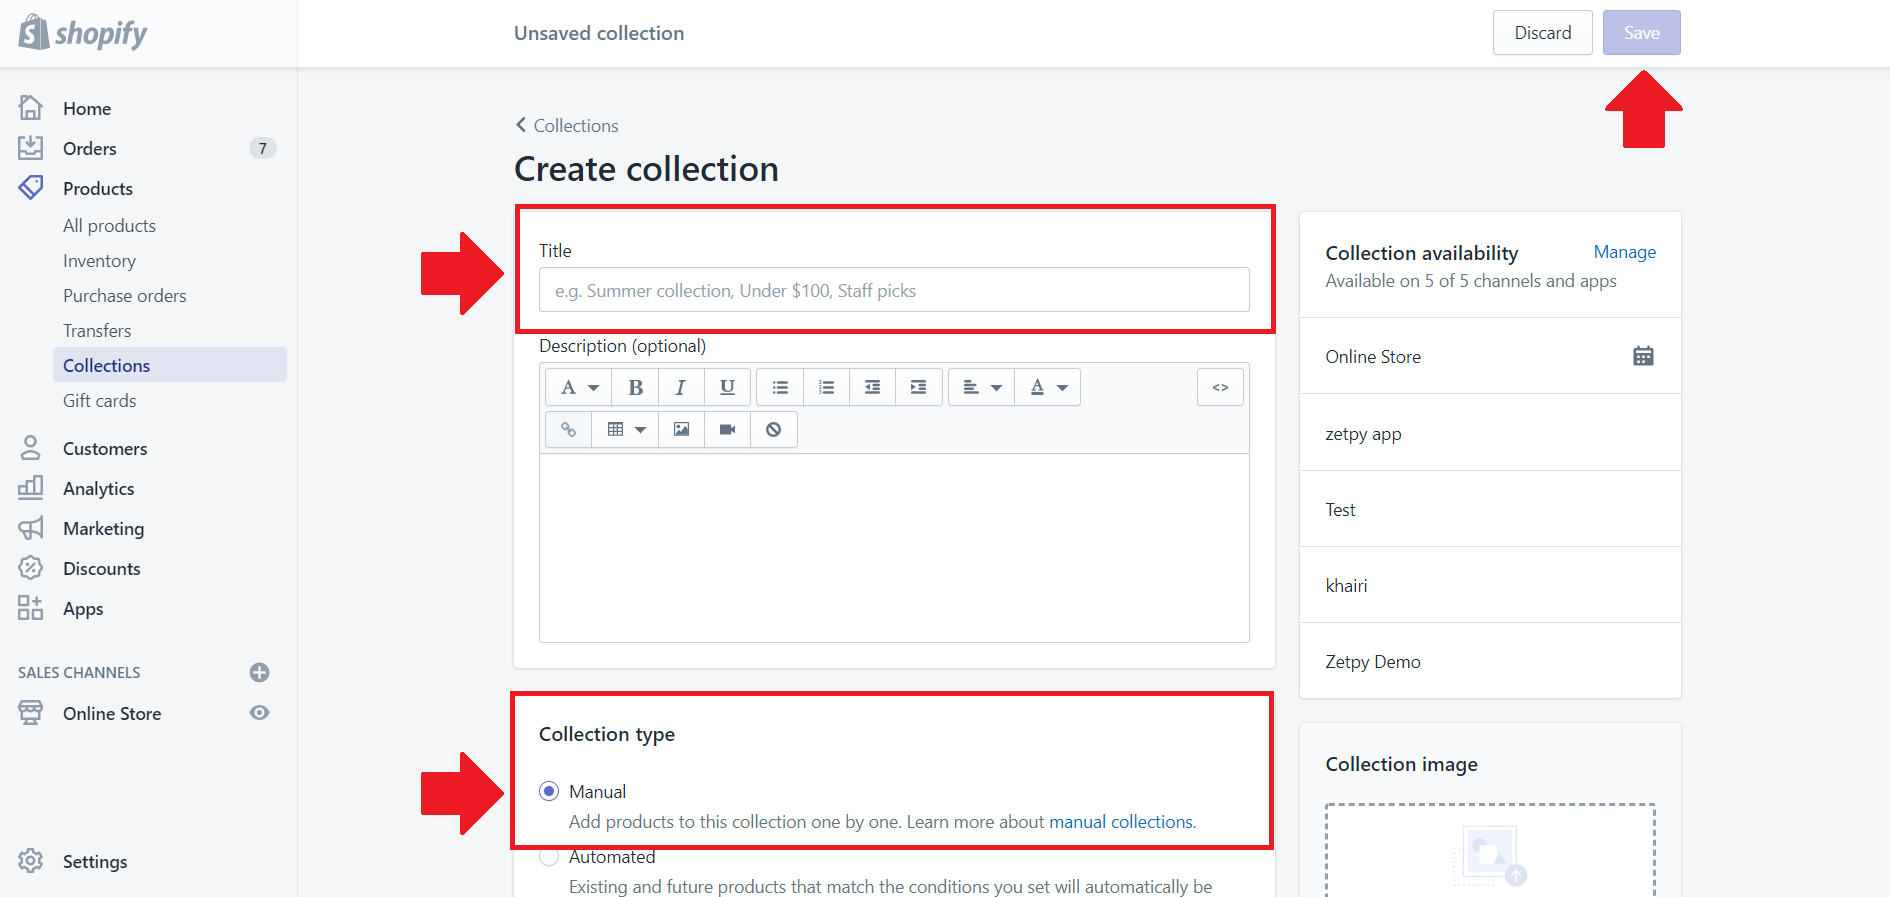
Task: Open the text alignment dropdown
Action: click(981, 387)
